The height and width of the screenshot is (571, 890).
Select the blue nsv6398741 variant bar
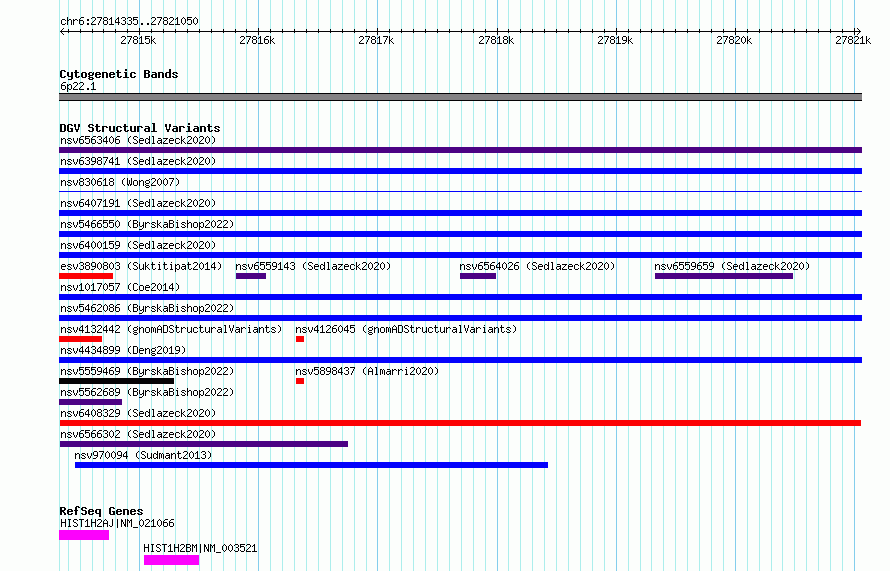460,171
